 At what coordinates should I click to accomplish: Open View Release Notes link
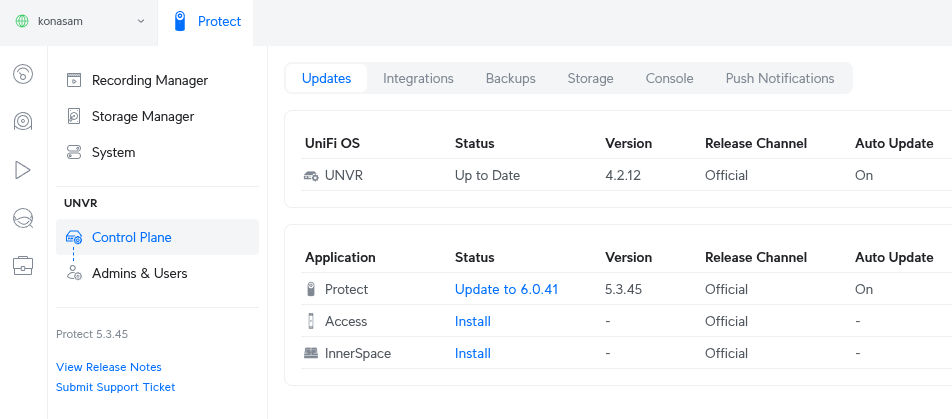109,367
